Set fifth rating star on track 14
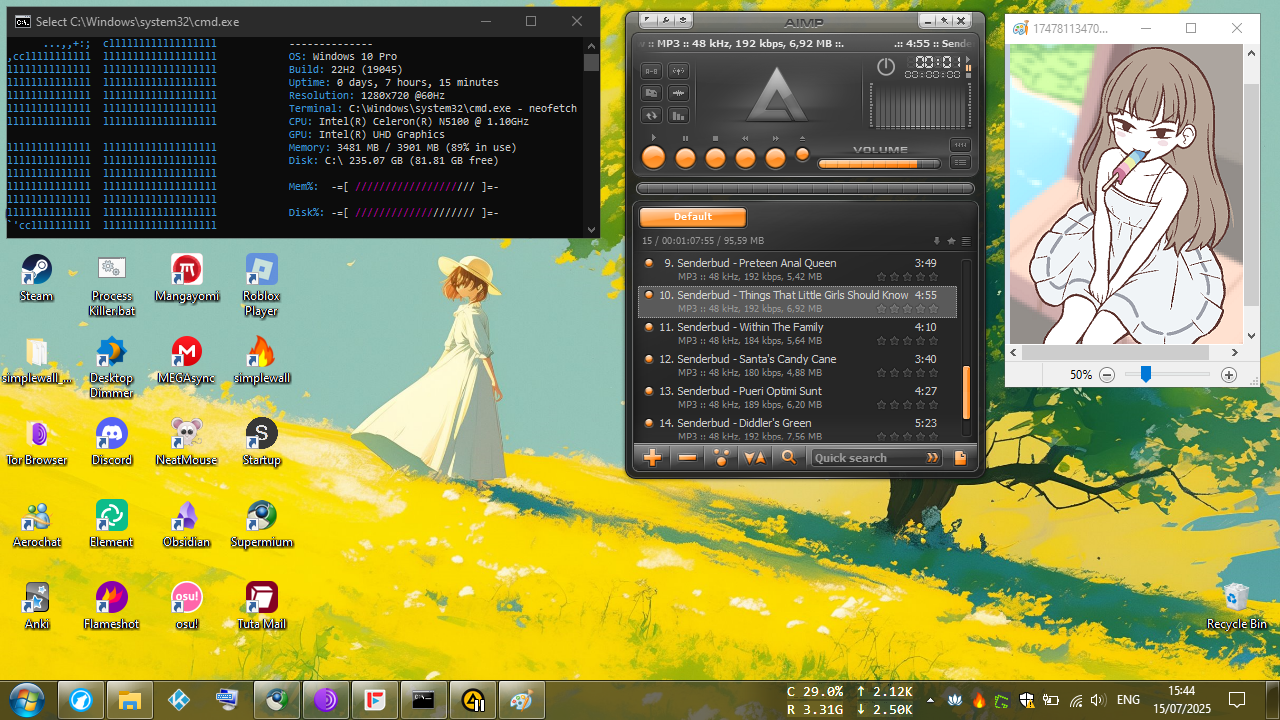1280x720 pixels. [x=933, y=437]
